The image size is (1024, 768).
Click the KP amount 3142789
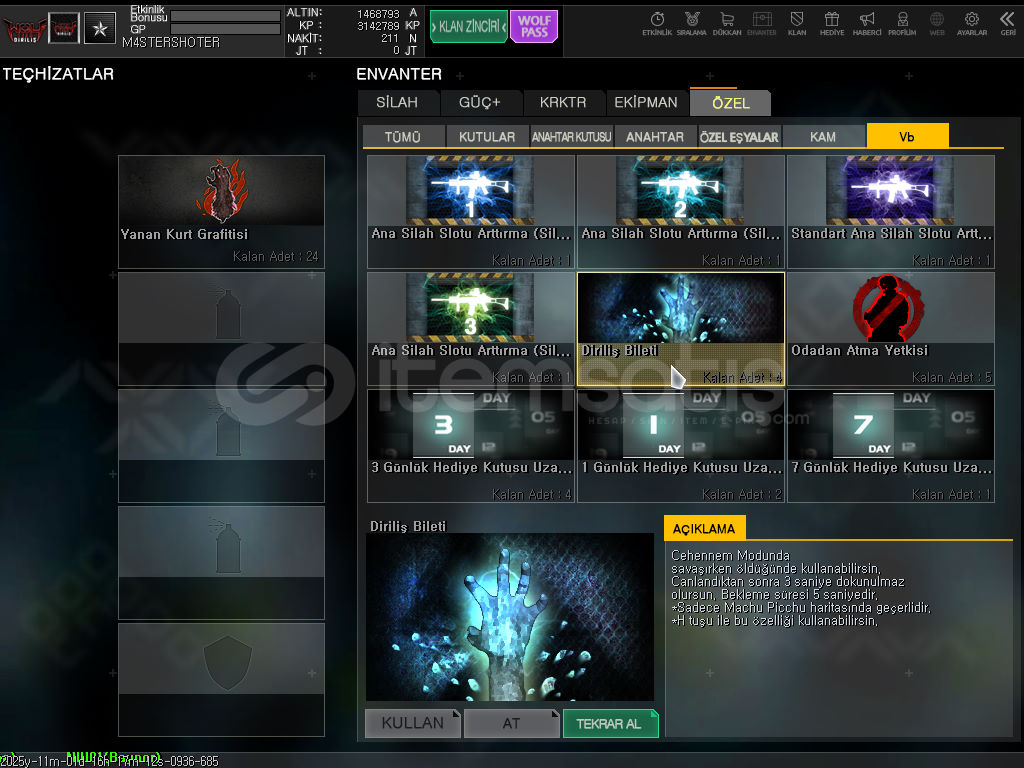378,26
